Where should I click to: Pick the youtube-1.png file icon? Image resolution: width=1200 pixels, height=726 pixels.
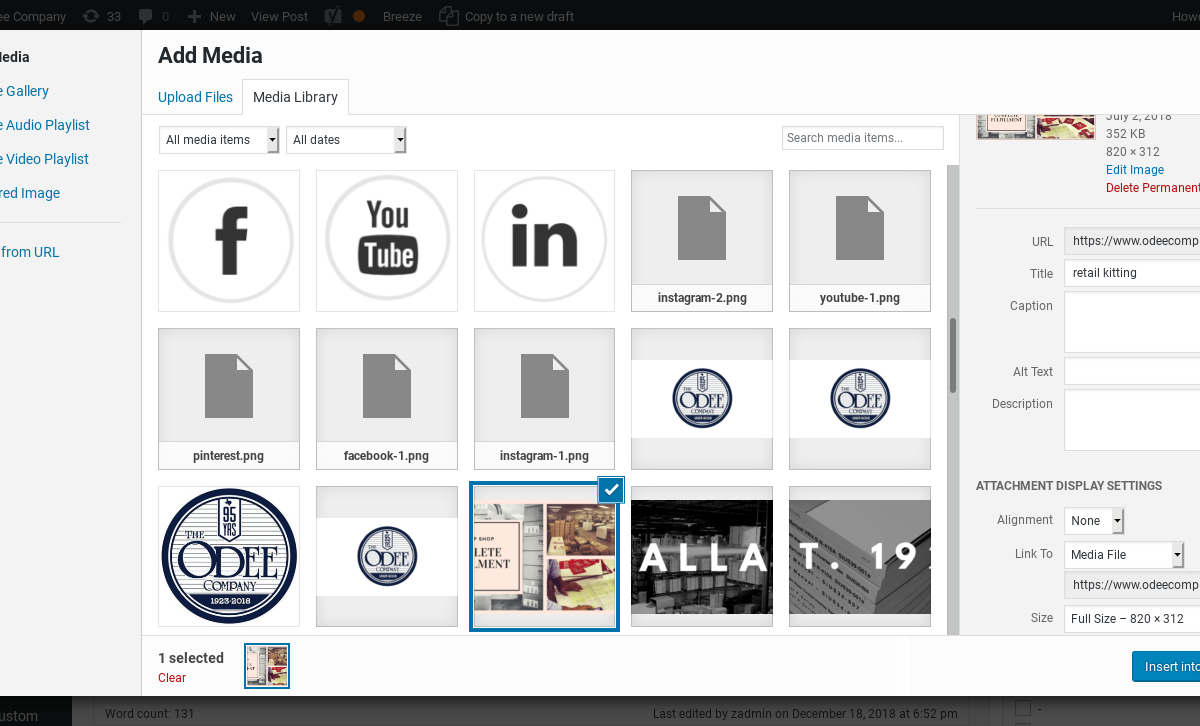coord(860,230)
